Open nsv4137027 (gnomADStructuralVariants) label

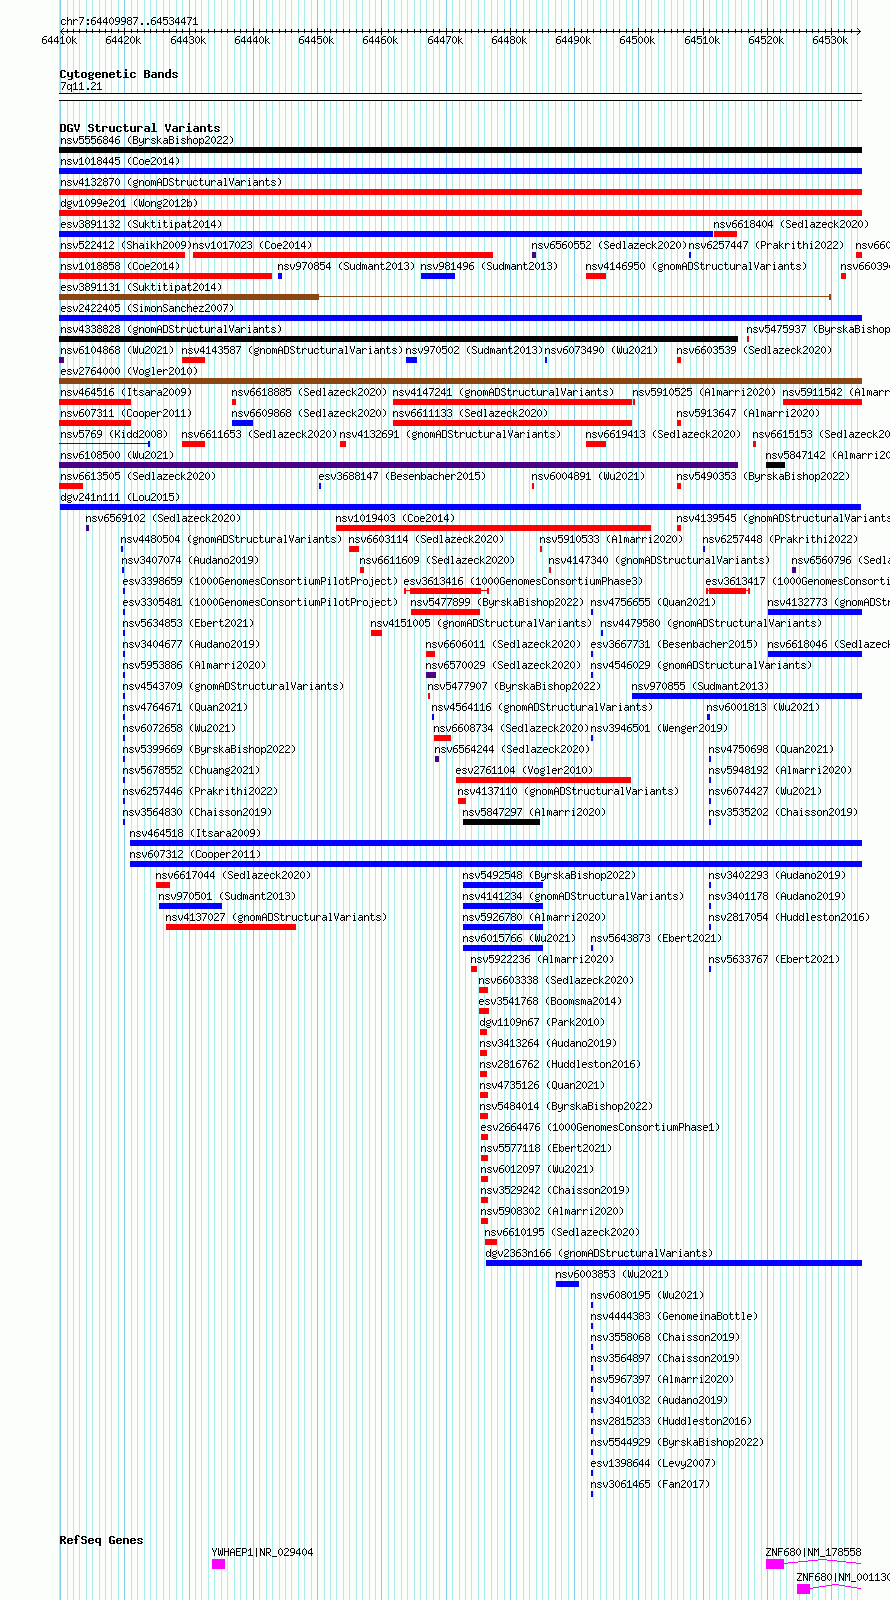coord(276,917)
